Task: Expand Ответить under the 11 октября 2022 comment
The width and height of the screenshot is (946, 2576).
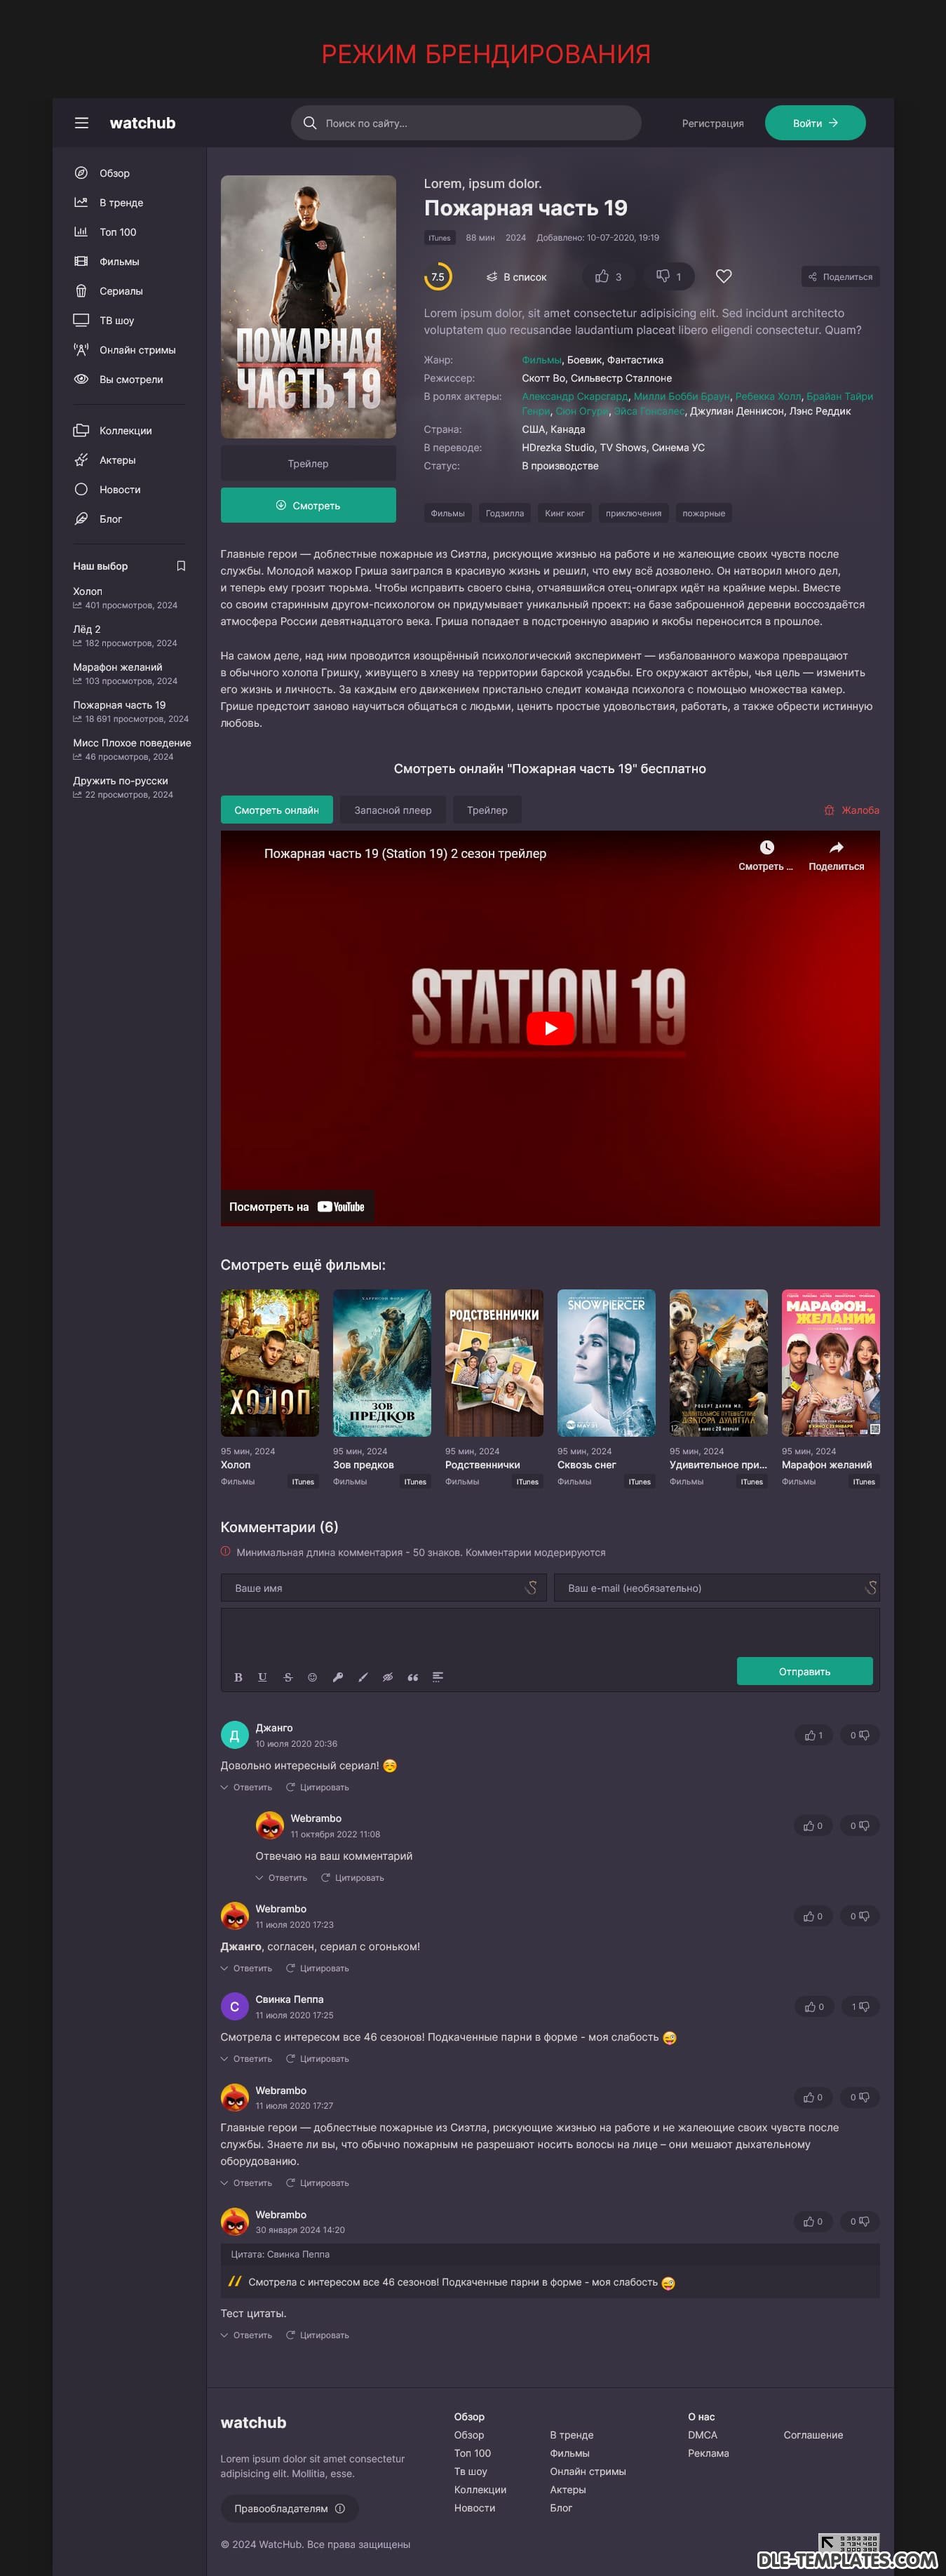Action: tap(282, 1877)
